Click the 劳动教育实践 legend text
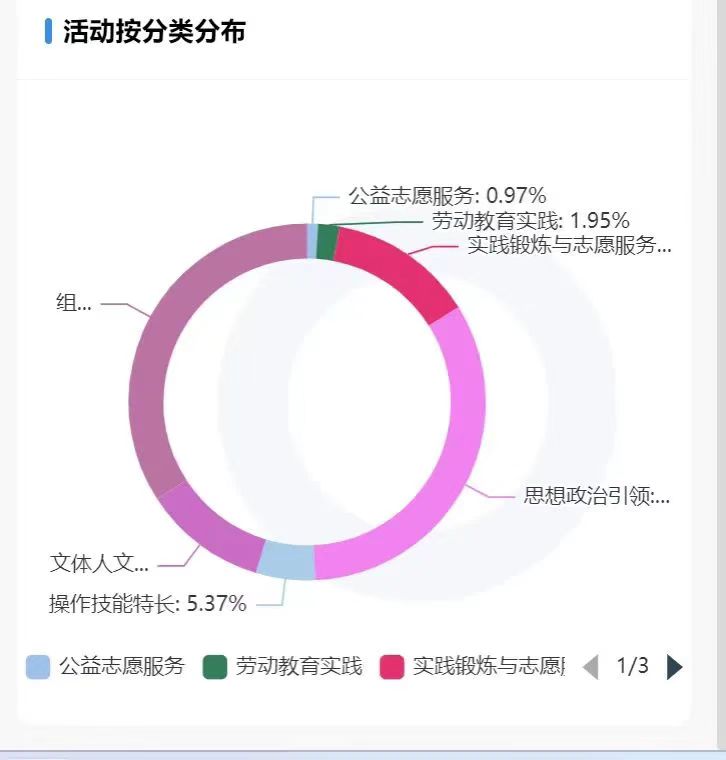This screenshot has width=726, height=760. [298, 667]
